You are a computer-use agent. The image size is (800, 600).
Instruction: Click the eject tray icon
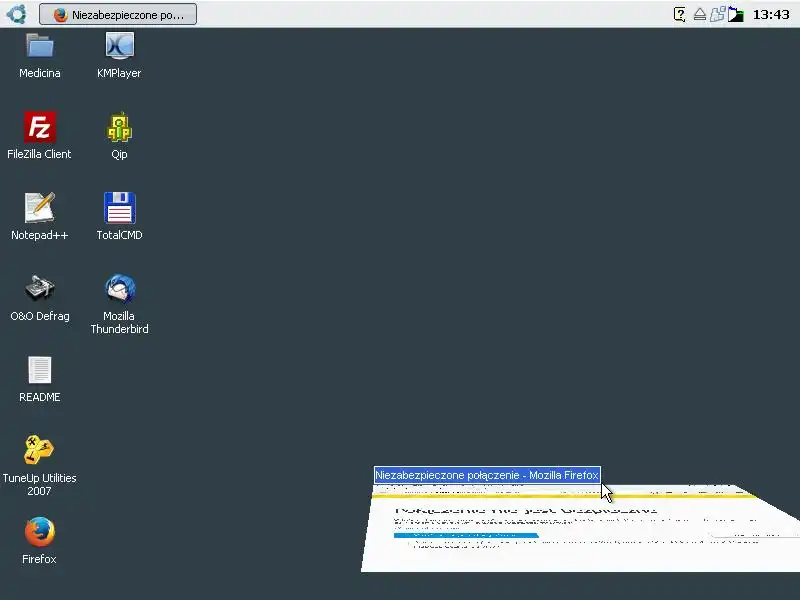[x=699, y=14]
